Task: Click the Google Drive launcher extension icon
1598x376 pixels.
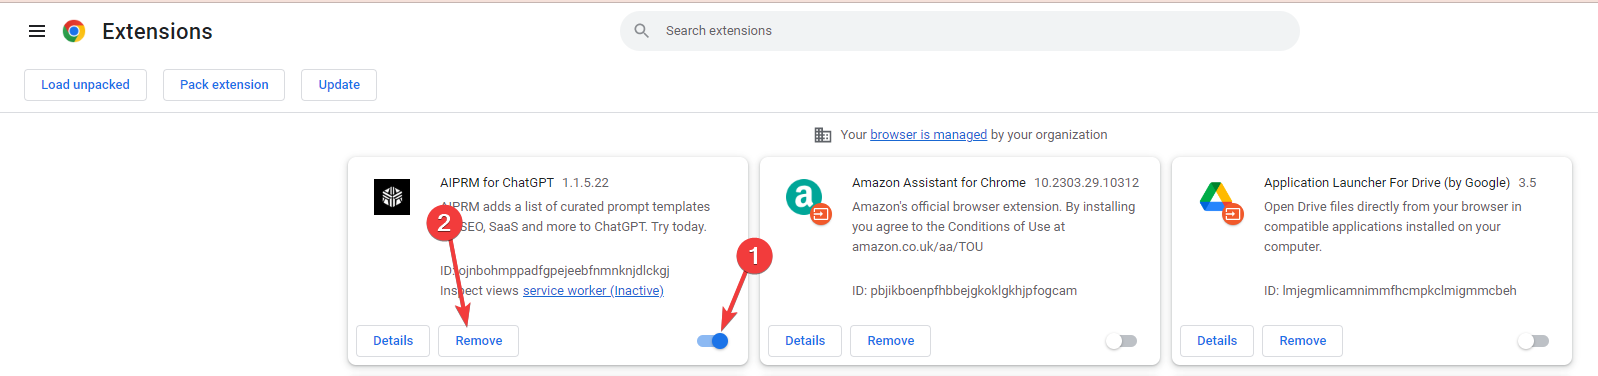Action: click(1220, 201)
